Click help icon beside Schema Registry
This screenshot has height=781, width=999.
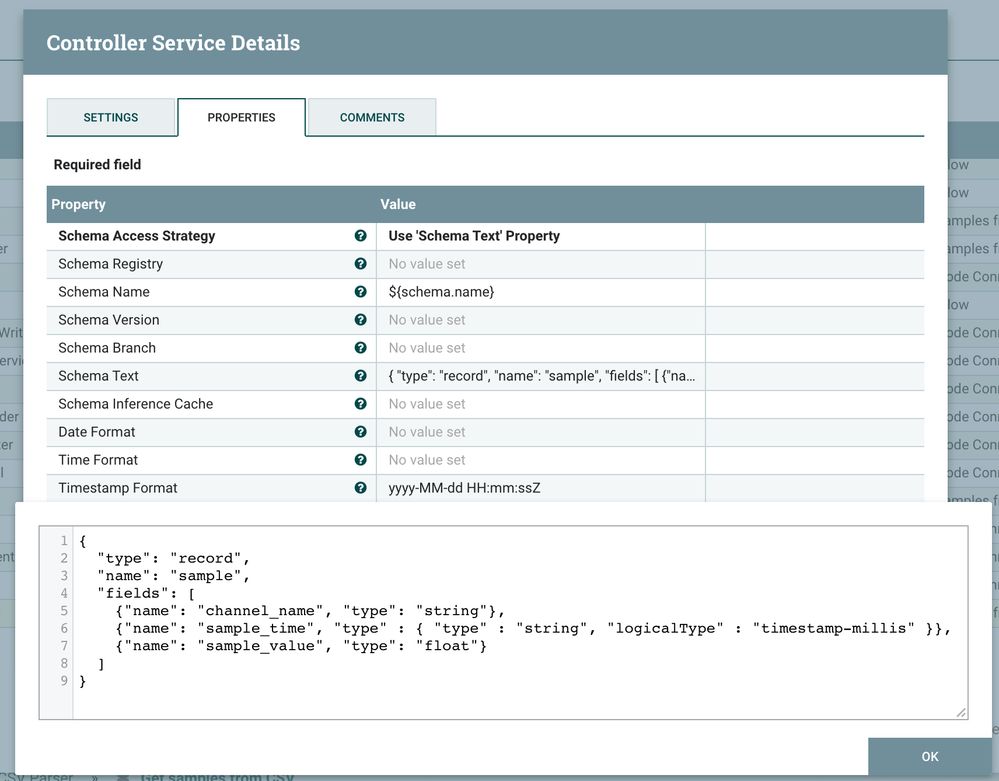click(x=360, y=264)
